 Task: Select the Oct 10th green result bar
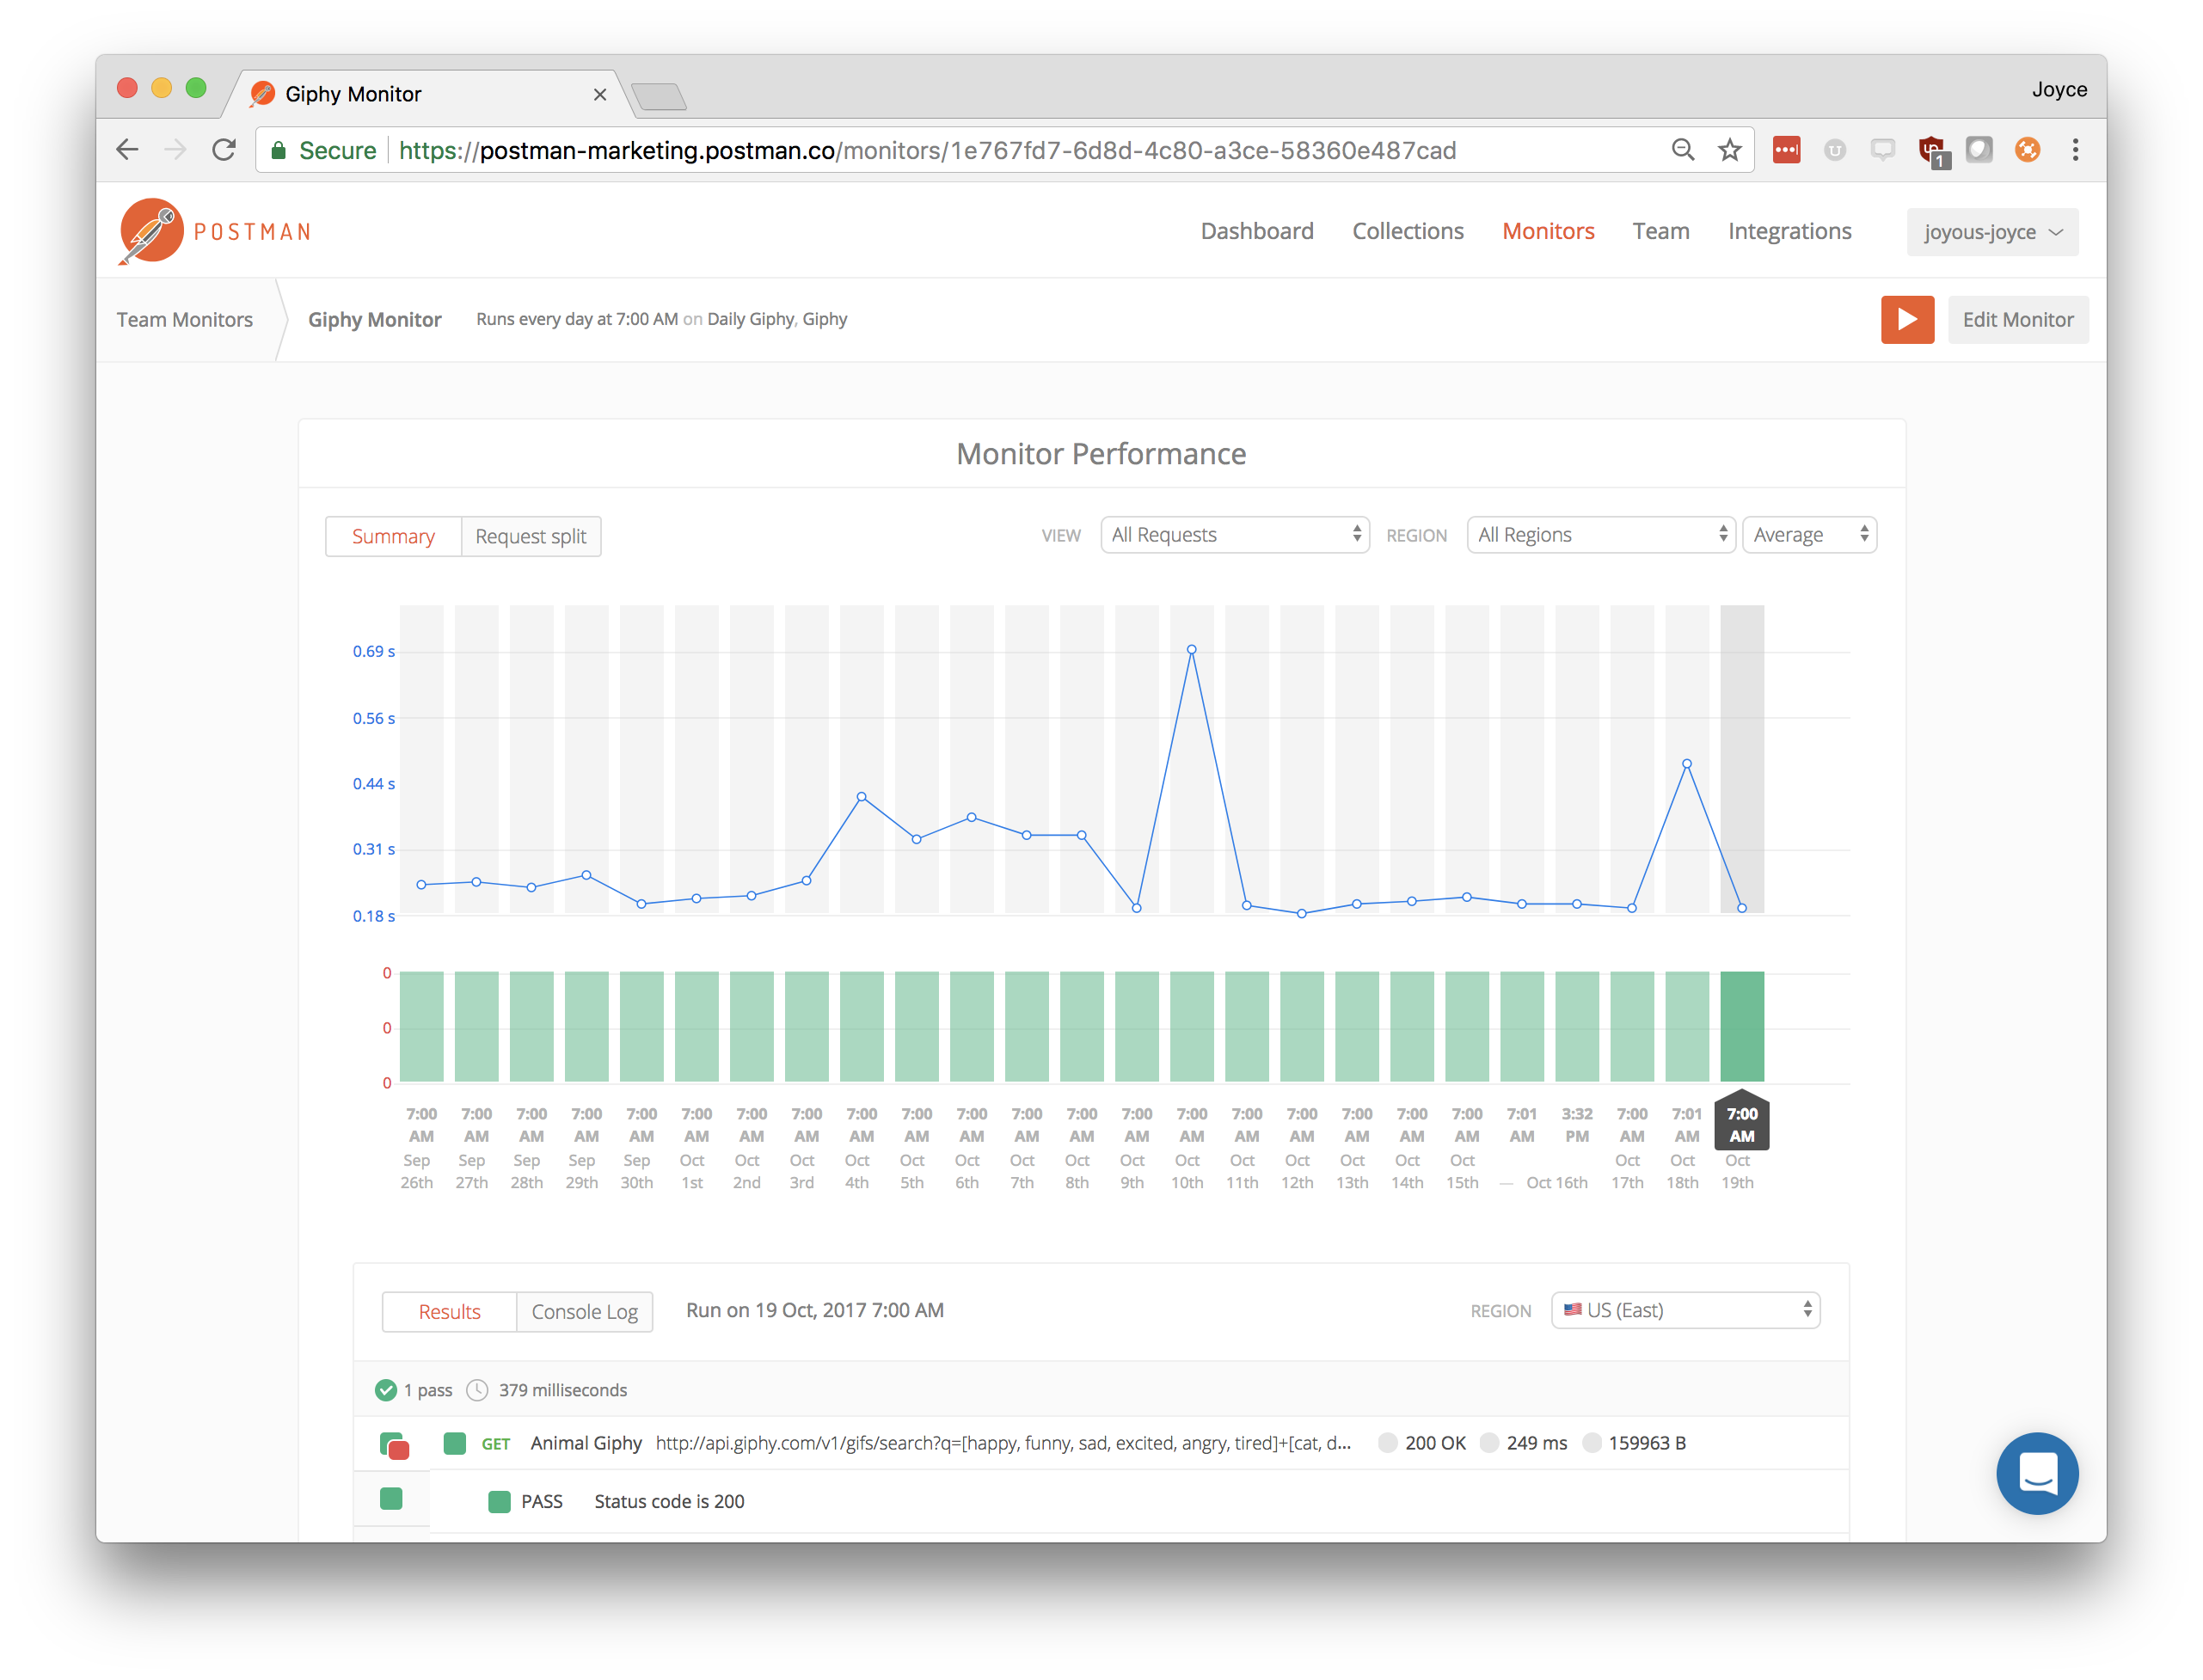coord(1191,1026)
